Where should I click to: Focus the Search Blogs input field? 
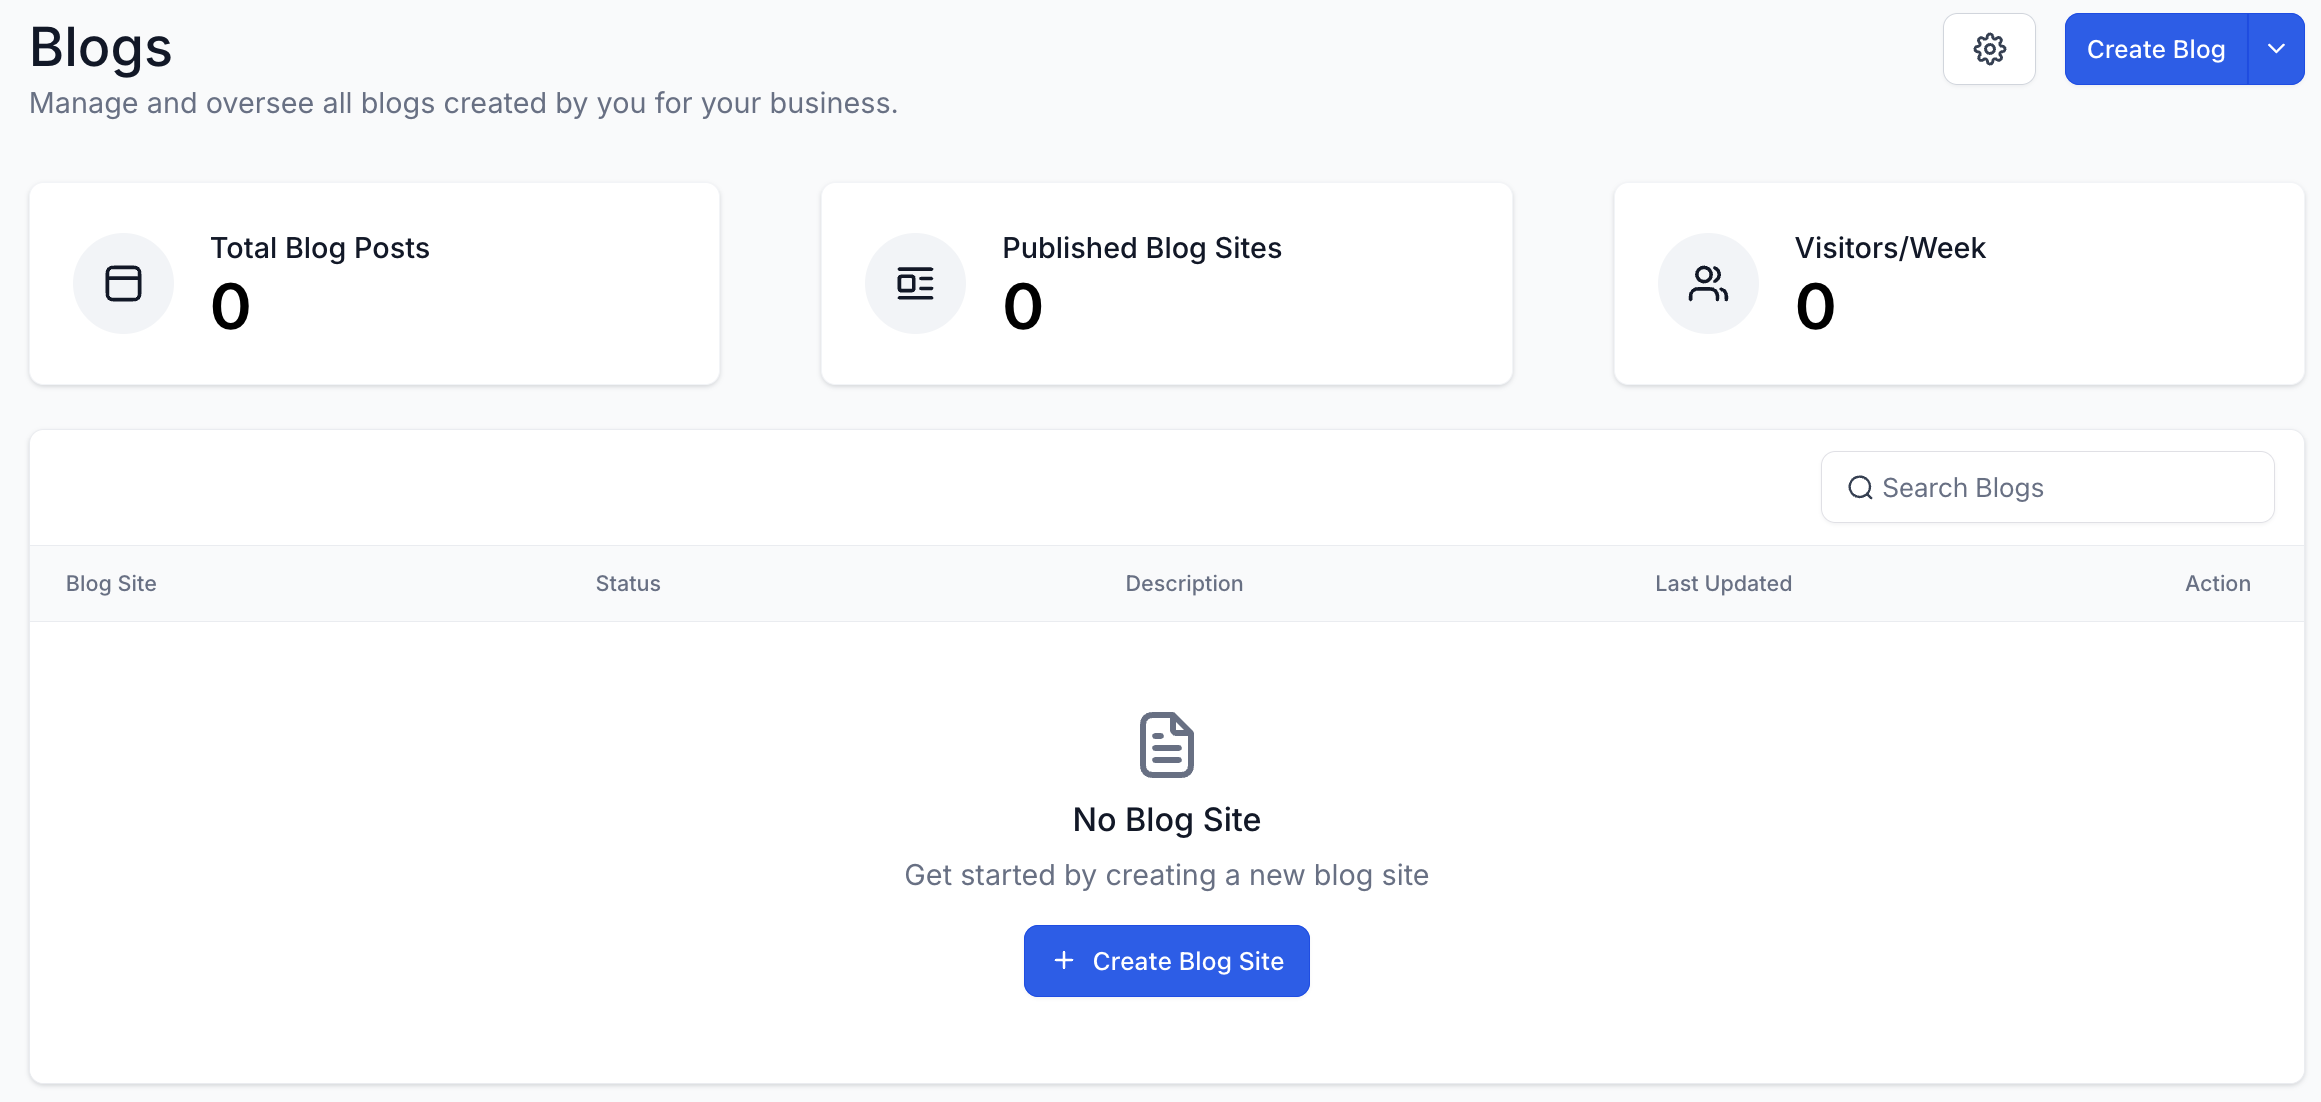(x=2047, y=487)
